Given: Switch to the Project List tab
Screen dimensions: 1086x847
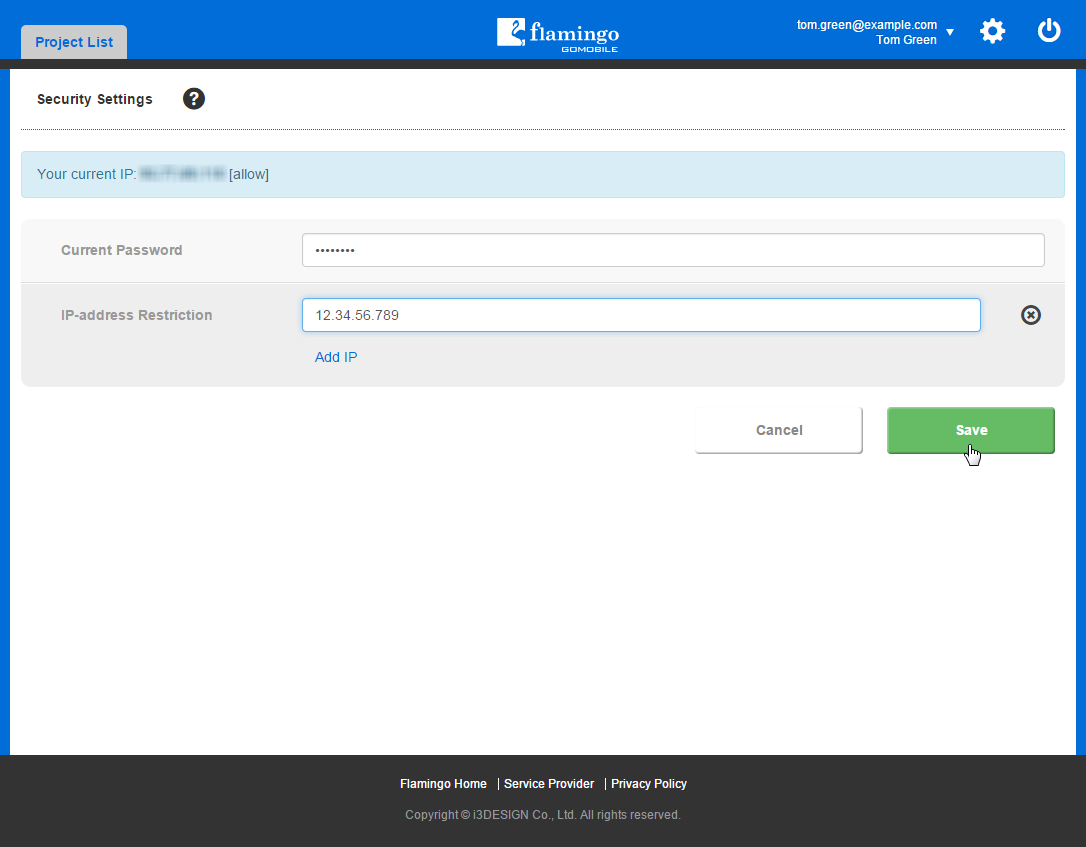Looking at the screenshot, I should pyautogui.click(x=74, y=42).
